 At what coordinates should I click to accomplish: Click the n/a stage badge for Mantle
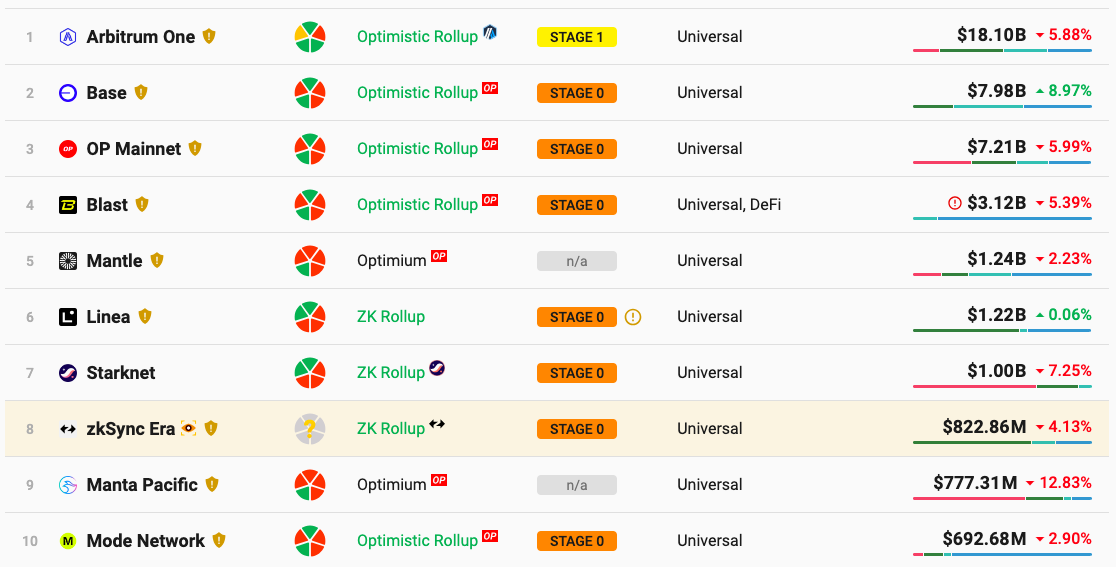pos(577,261)
